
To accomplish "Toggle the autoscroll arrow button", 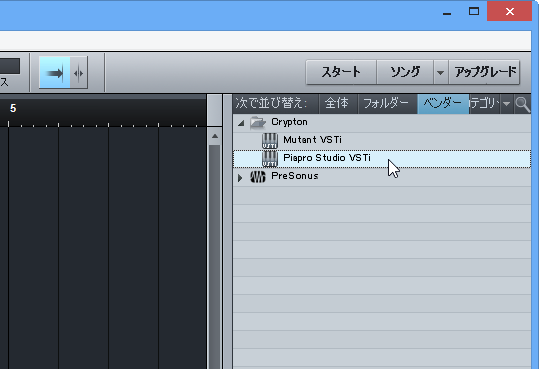I will pyautogui.click(x=55, y=73).
